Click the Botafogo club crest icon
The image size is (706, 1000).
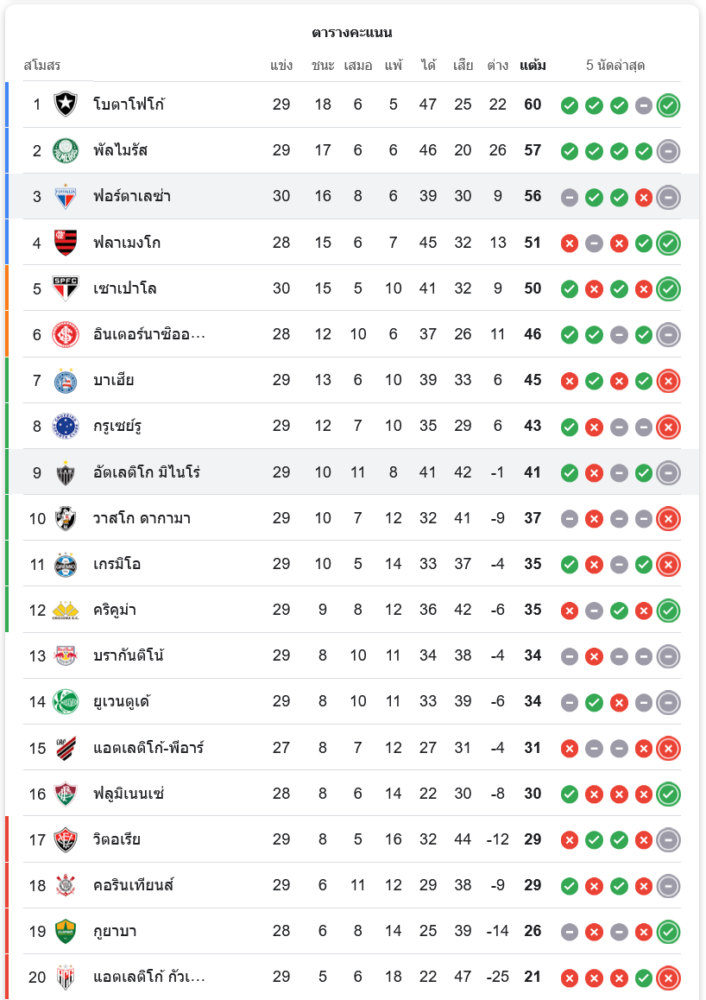[66, 104]
